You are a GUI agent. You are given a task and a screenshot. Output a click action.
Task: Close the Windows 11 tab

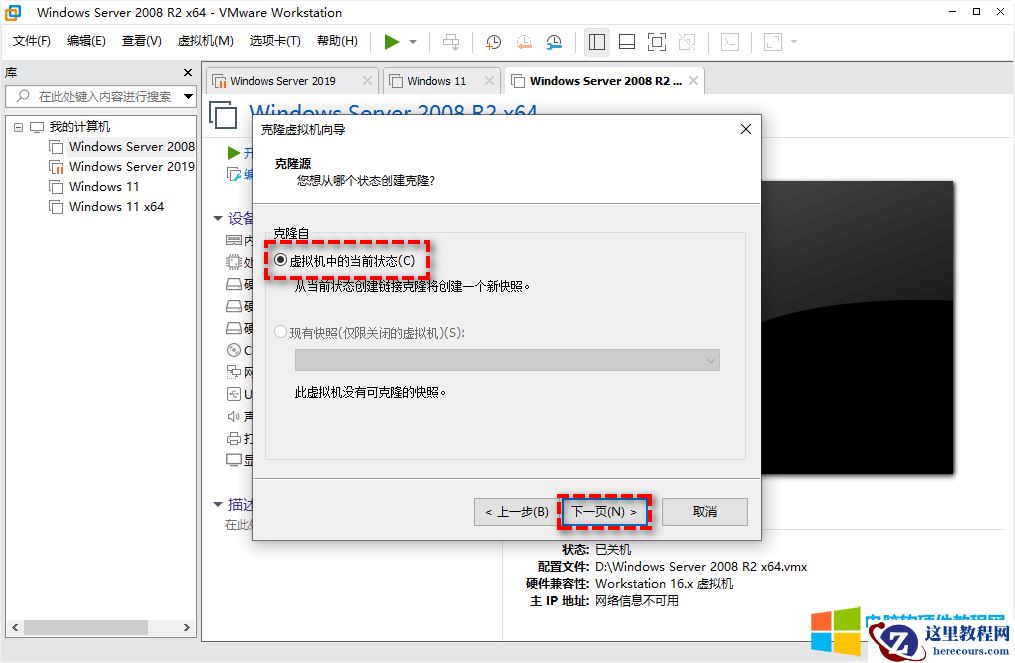coord(489,80)
